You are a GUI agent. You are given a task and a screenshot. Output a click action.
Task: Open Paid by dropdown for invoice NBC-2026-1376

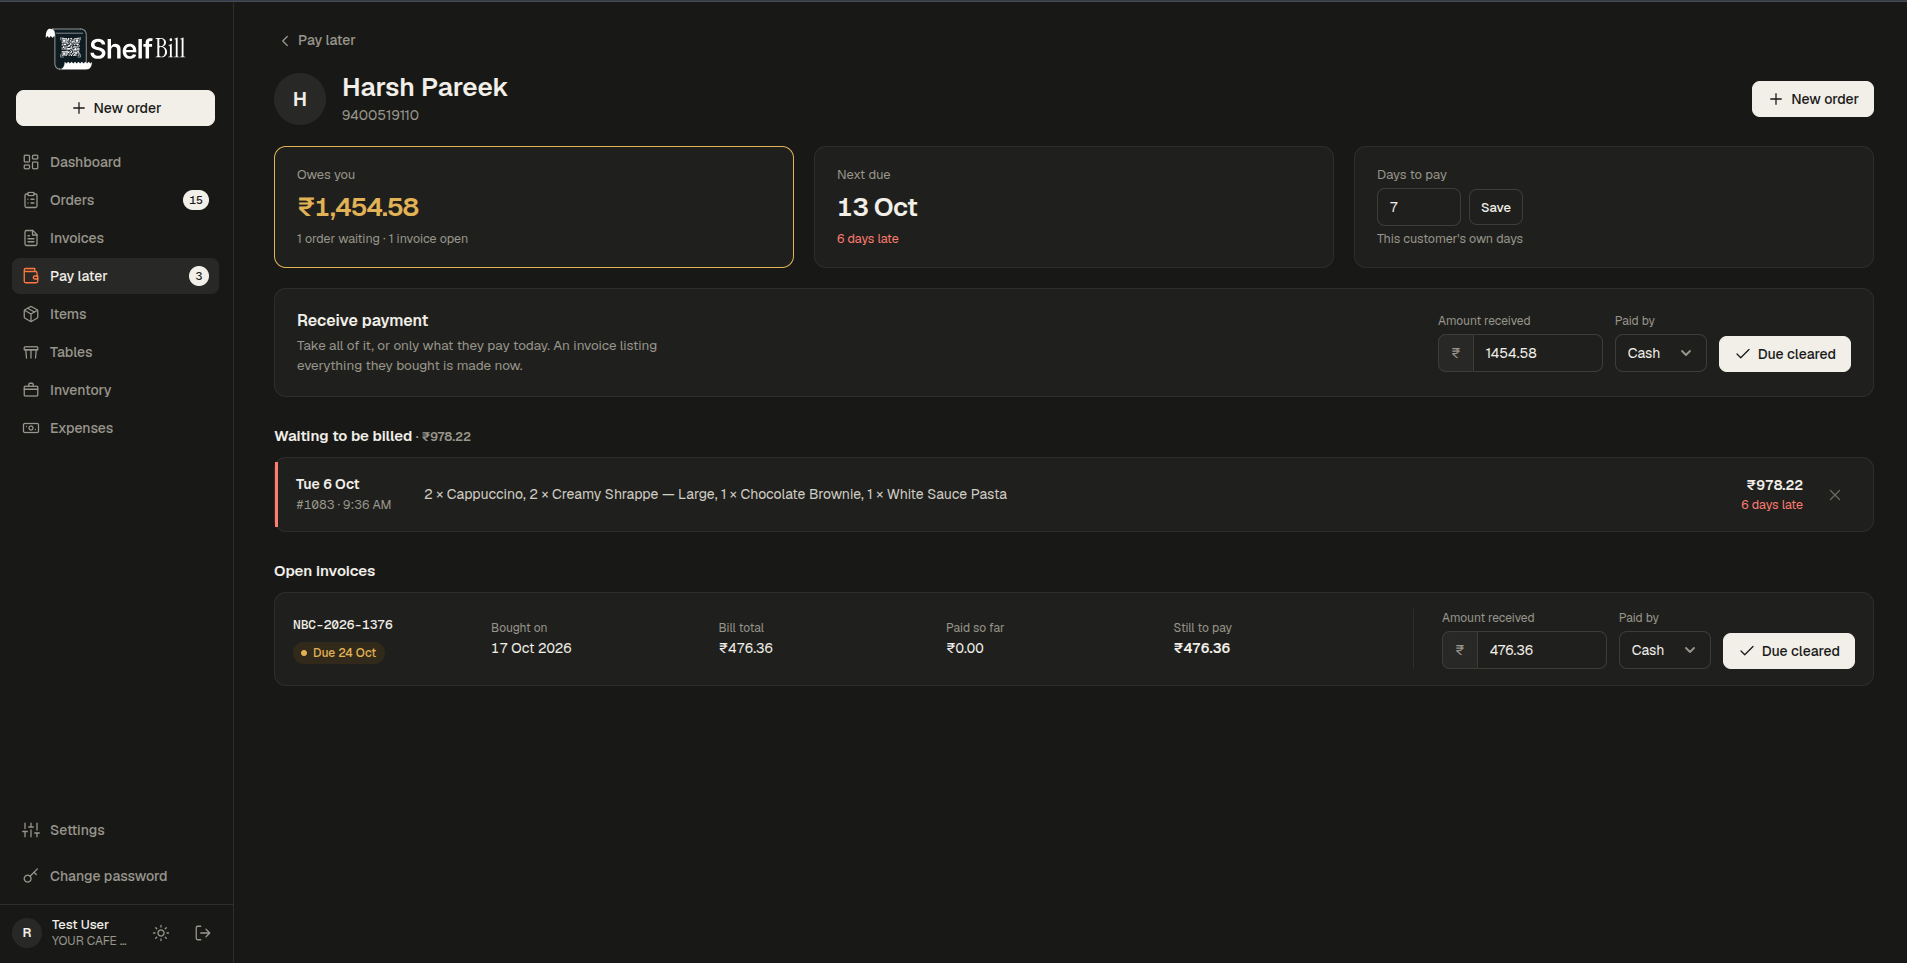click(x=1664, y=650)
